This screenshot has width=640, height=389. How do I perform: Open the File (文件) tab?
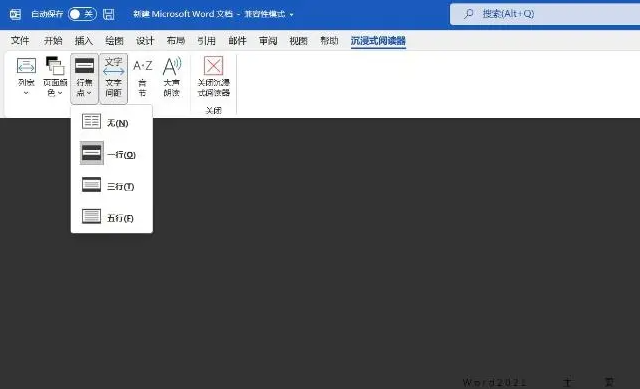[20, 40]
